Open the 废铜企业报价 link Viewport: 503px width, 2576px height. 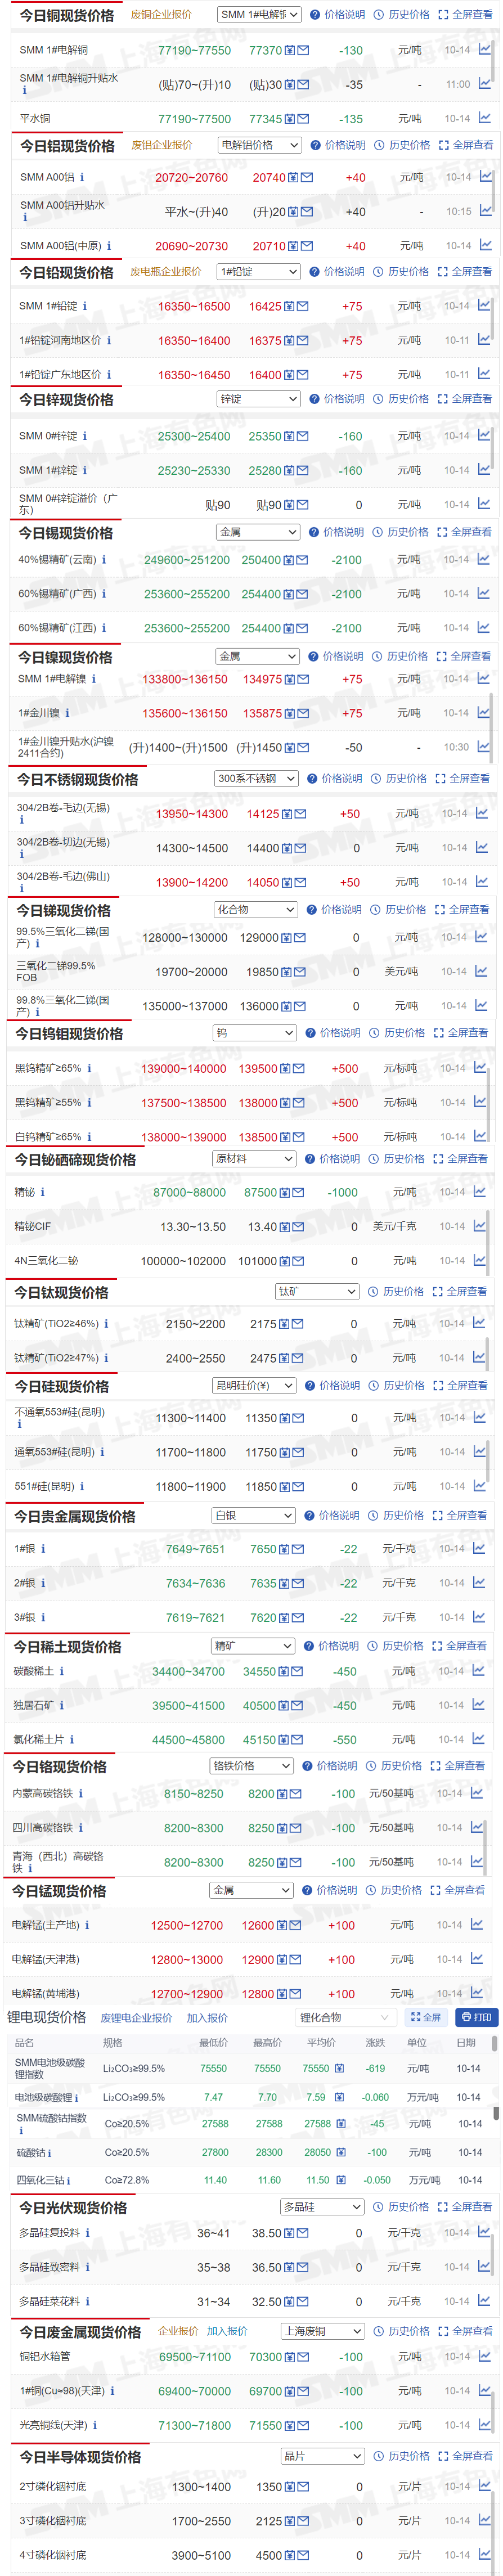[161, 15]
